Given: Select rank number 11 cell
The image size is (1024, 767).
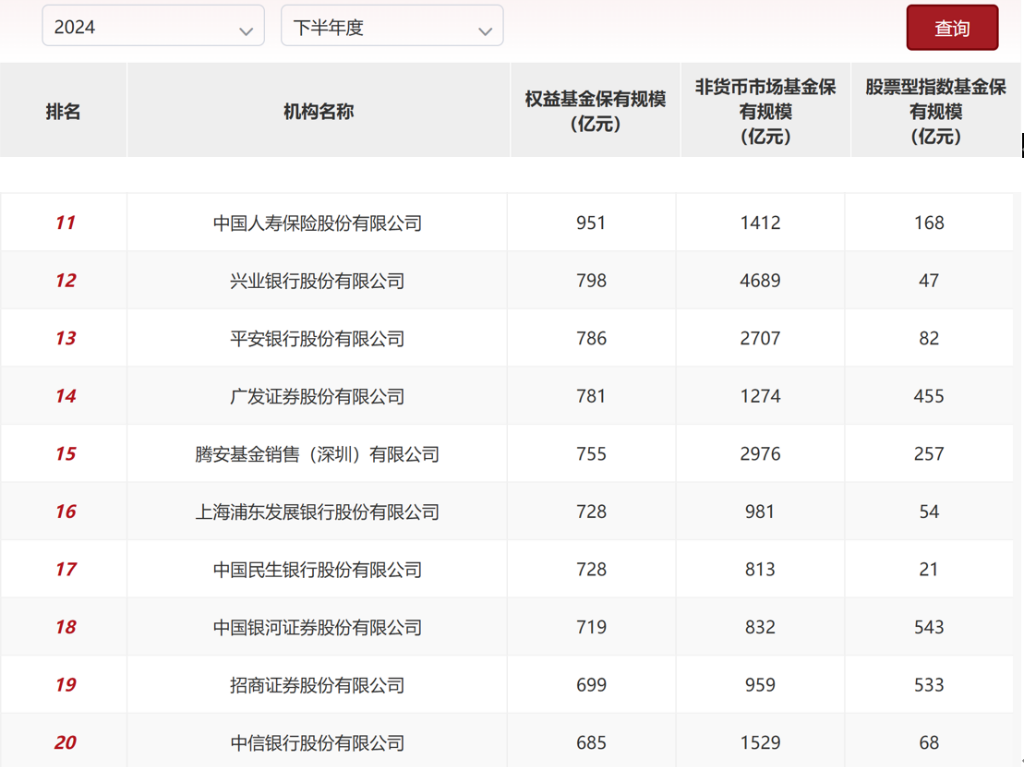Looking at the screenshot, I should (x=63, y=222).
